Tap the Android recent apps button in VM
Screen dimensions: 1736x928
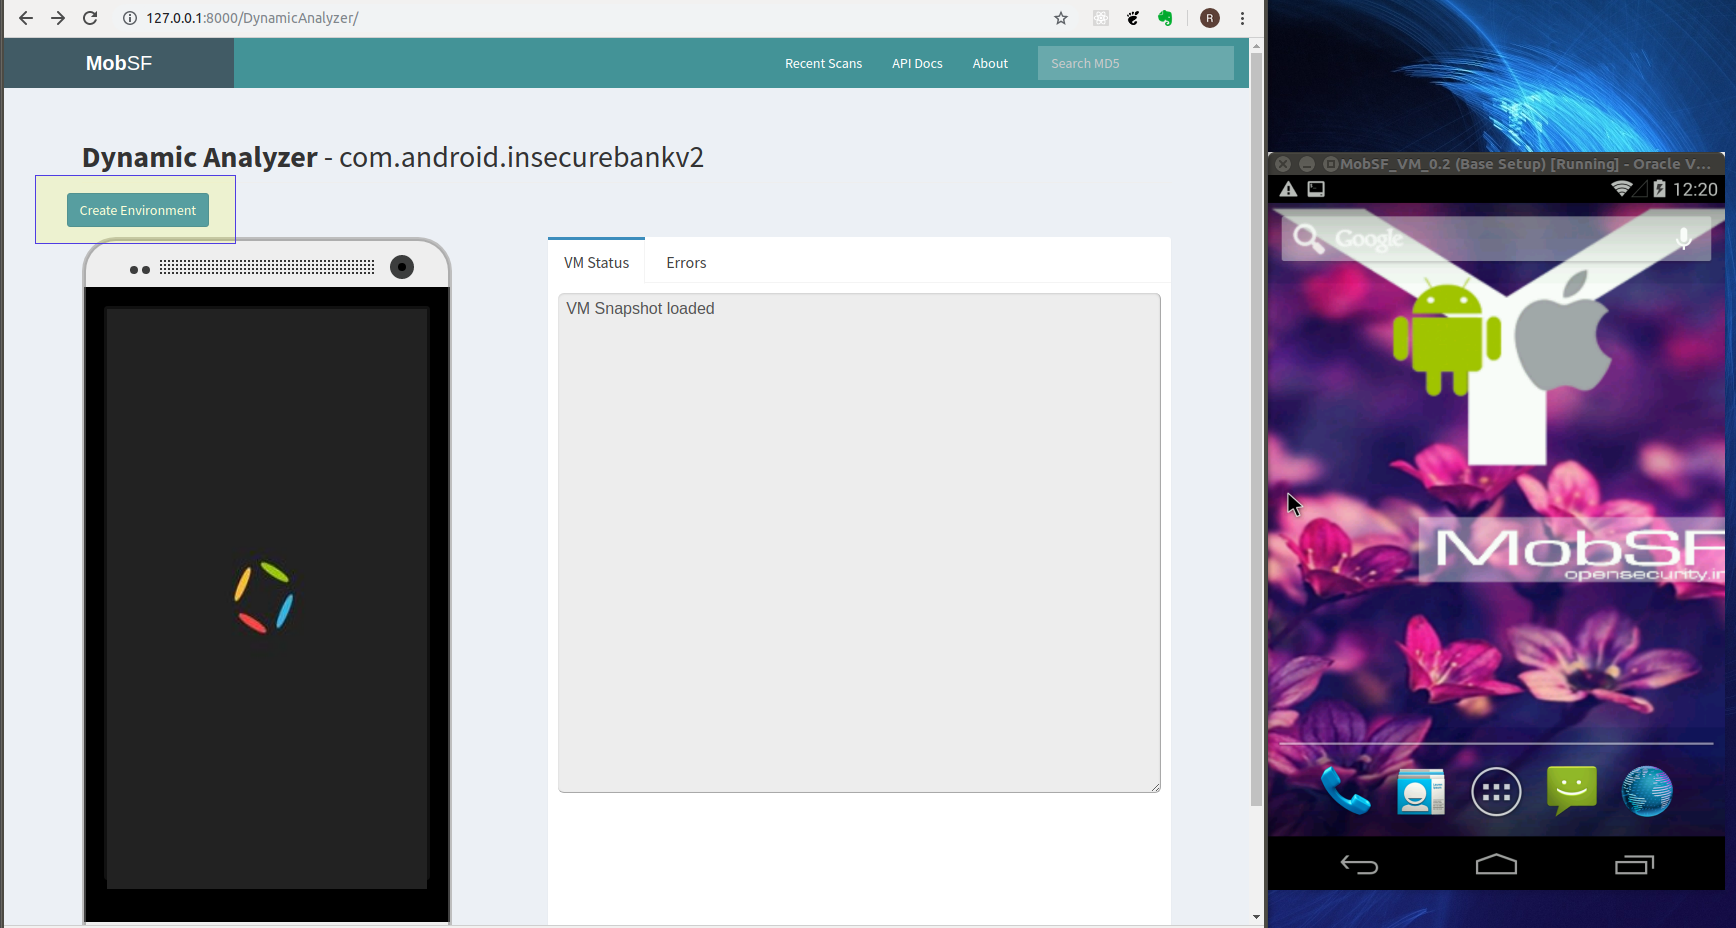point(1634,864)
